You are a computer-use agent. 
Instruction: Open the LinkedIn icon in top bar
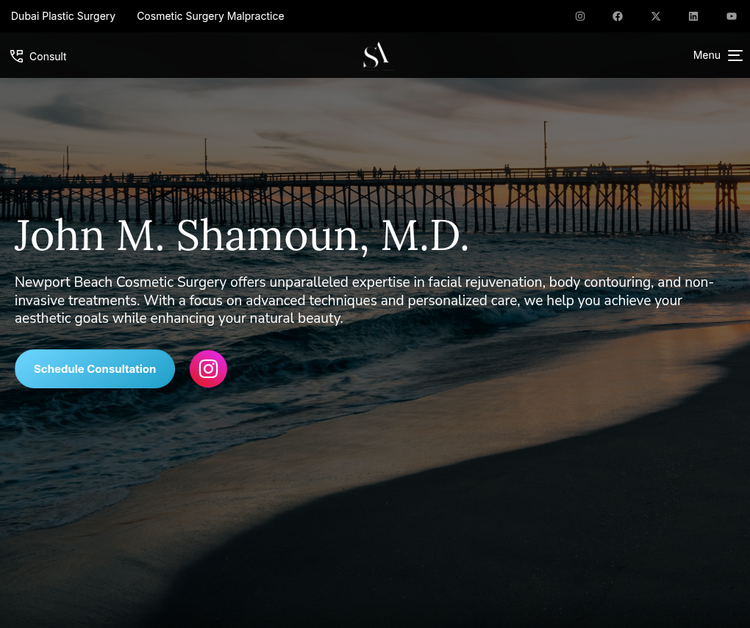click(x=693, y=16)
